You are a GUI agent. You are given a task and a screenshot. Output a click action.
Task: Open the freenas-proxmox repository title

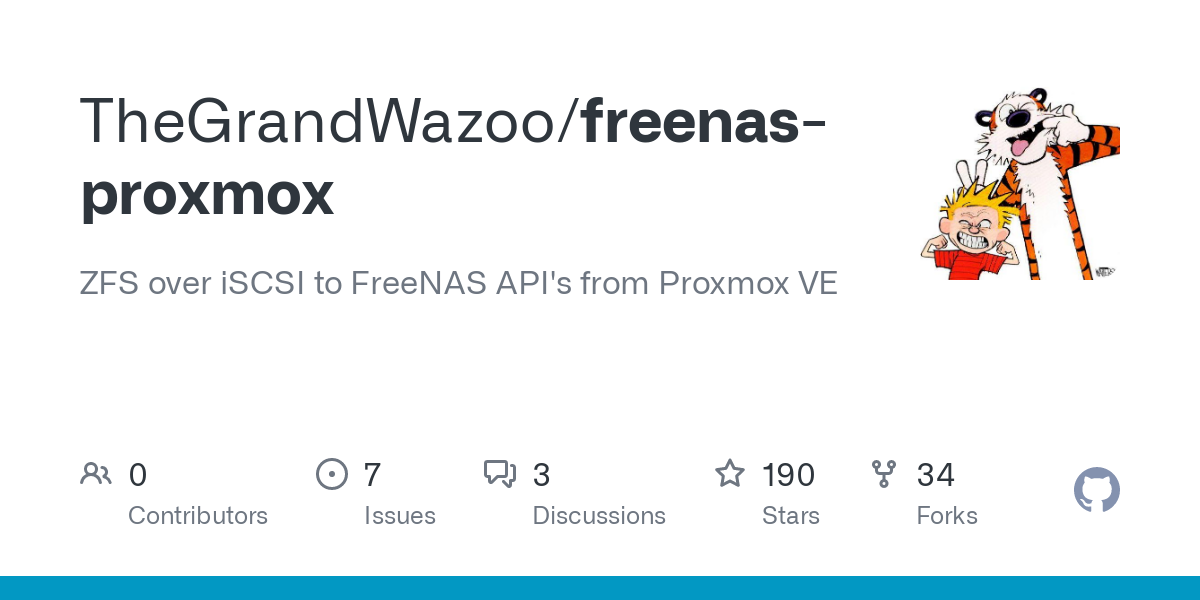453,158
